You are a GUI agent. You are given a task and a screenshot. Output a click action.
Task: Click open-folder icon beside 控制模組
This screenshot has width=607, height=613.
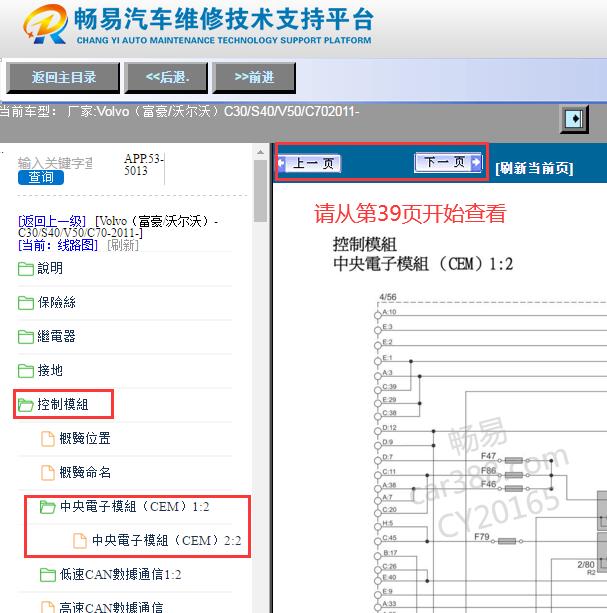click(26, 405)
